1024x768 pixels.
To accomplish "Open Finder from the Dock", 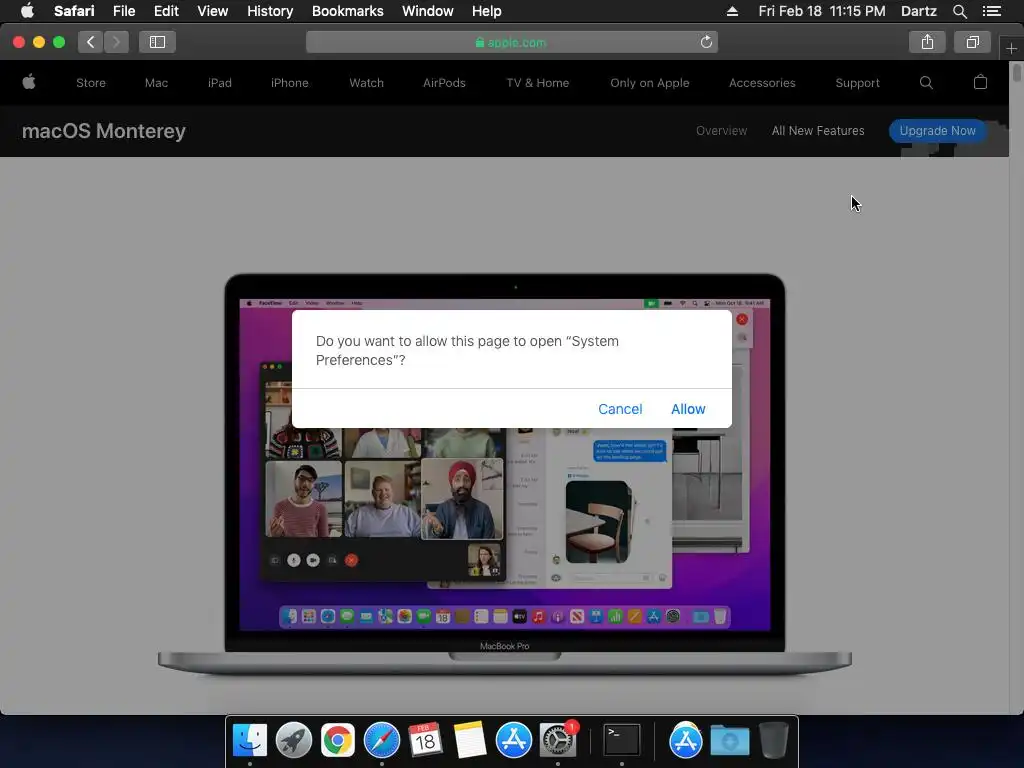I will (250, 741).
